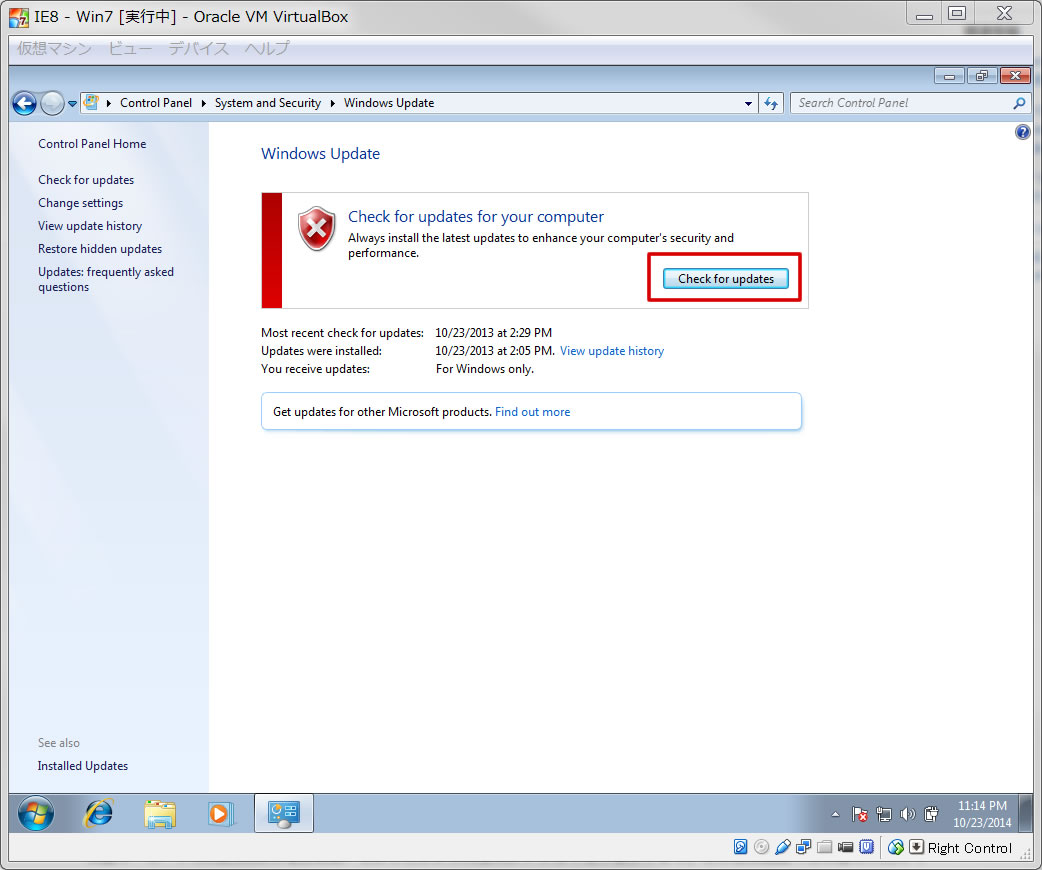The image size is (1042, 870).
Task: Click the Forward arrow navigation button
Action: [52, 103]
